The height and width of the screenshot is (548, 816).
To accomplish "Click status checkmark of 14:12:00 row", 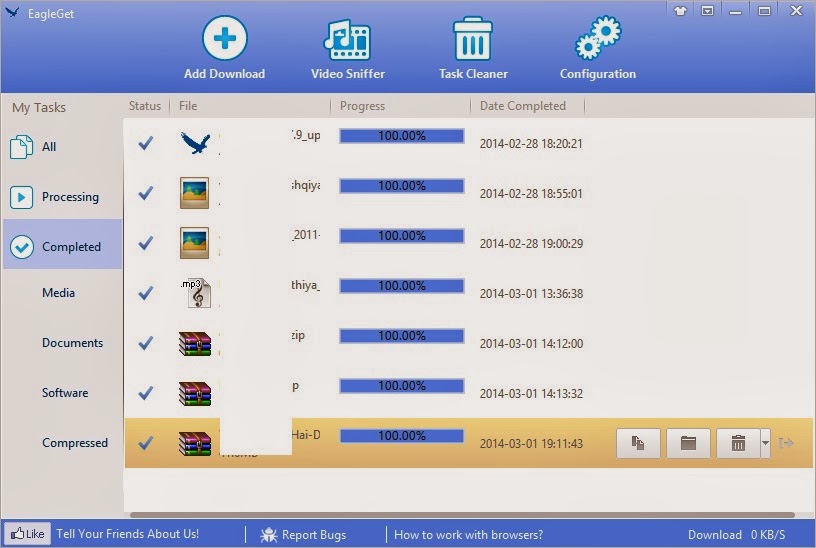I will coord(146,343).
